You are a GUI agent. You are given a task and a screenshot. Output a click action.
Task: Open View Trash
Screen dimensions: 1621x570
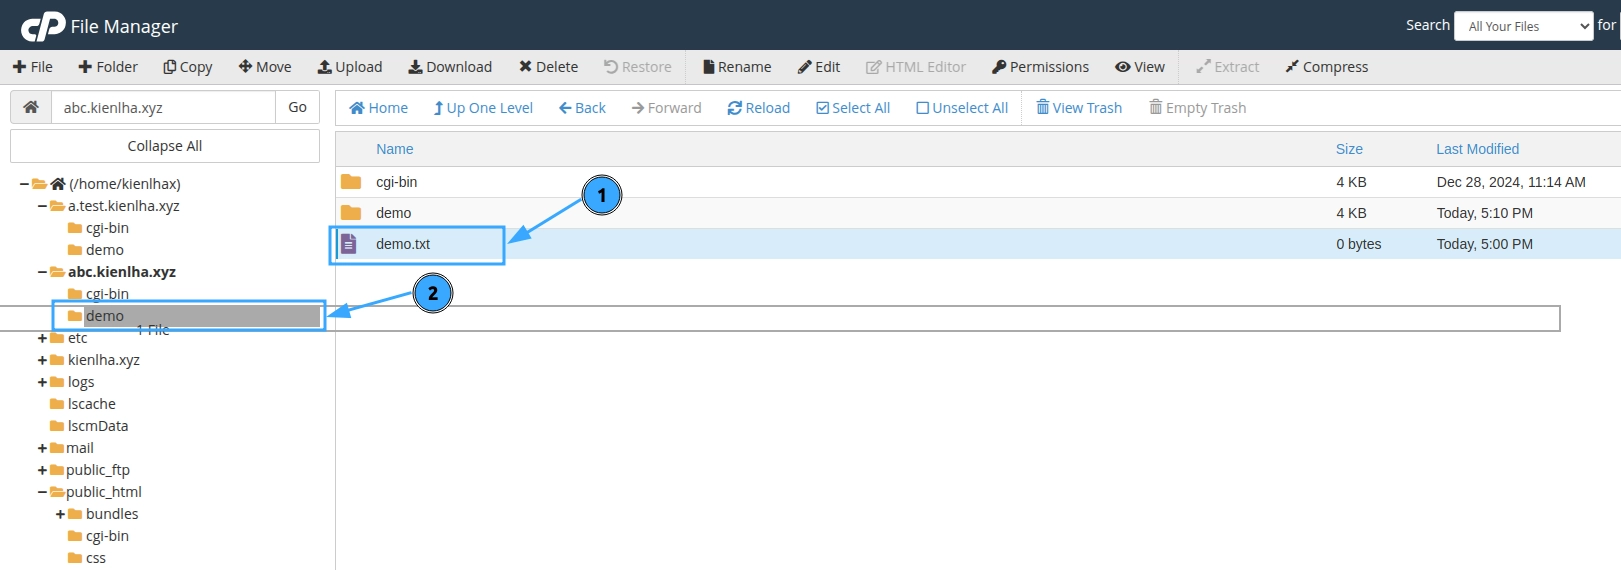coord(1079,108)
